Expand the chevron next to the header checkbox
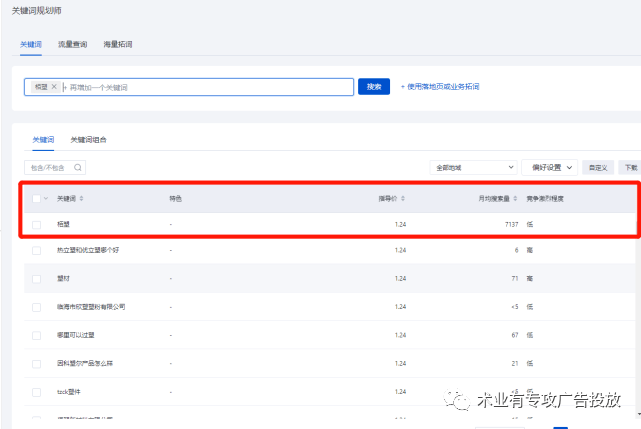The image size is (641, 429). click(46, 199)
